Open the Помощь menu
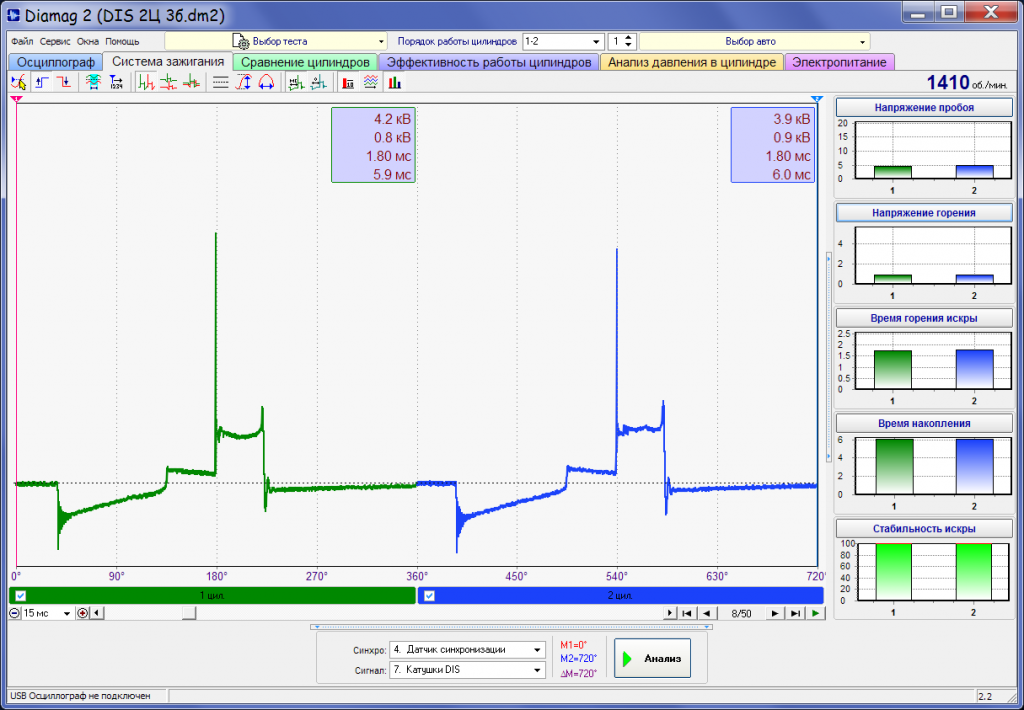 122,41
